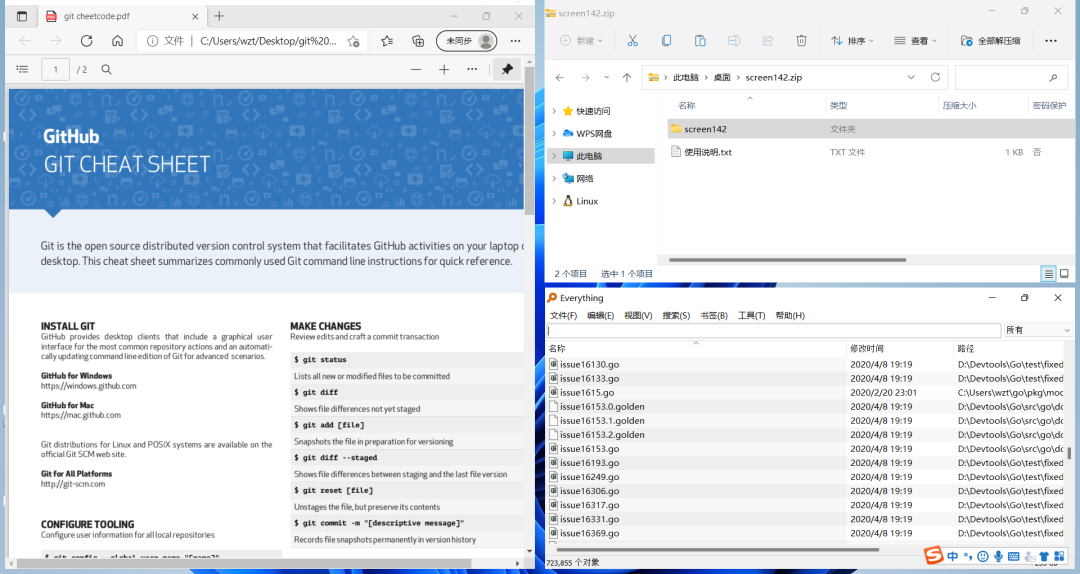Click the Edge address bar URL
Screen dimensions: 1080x574
tap(269, 41)
